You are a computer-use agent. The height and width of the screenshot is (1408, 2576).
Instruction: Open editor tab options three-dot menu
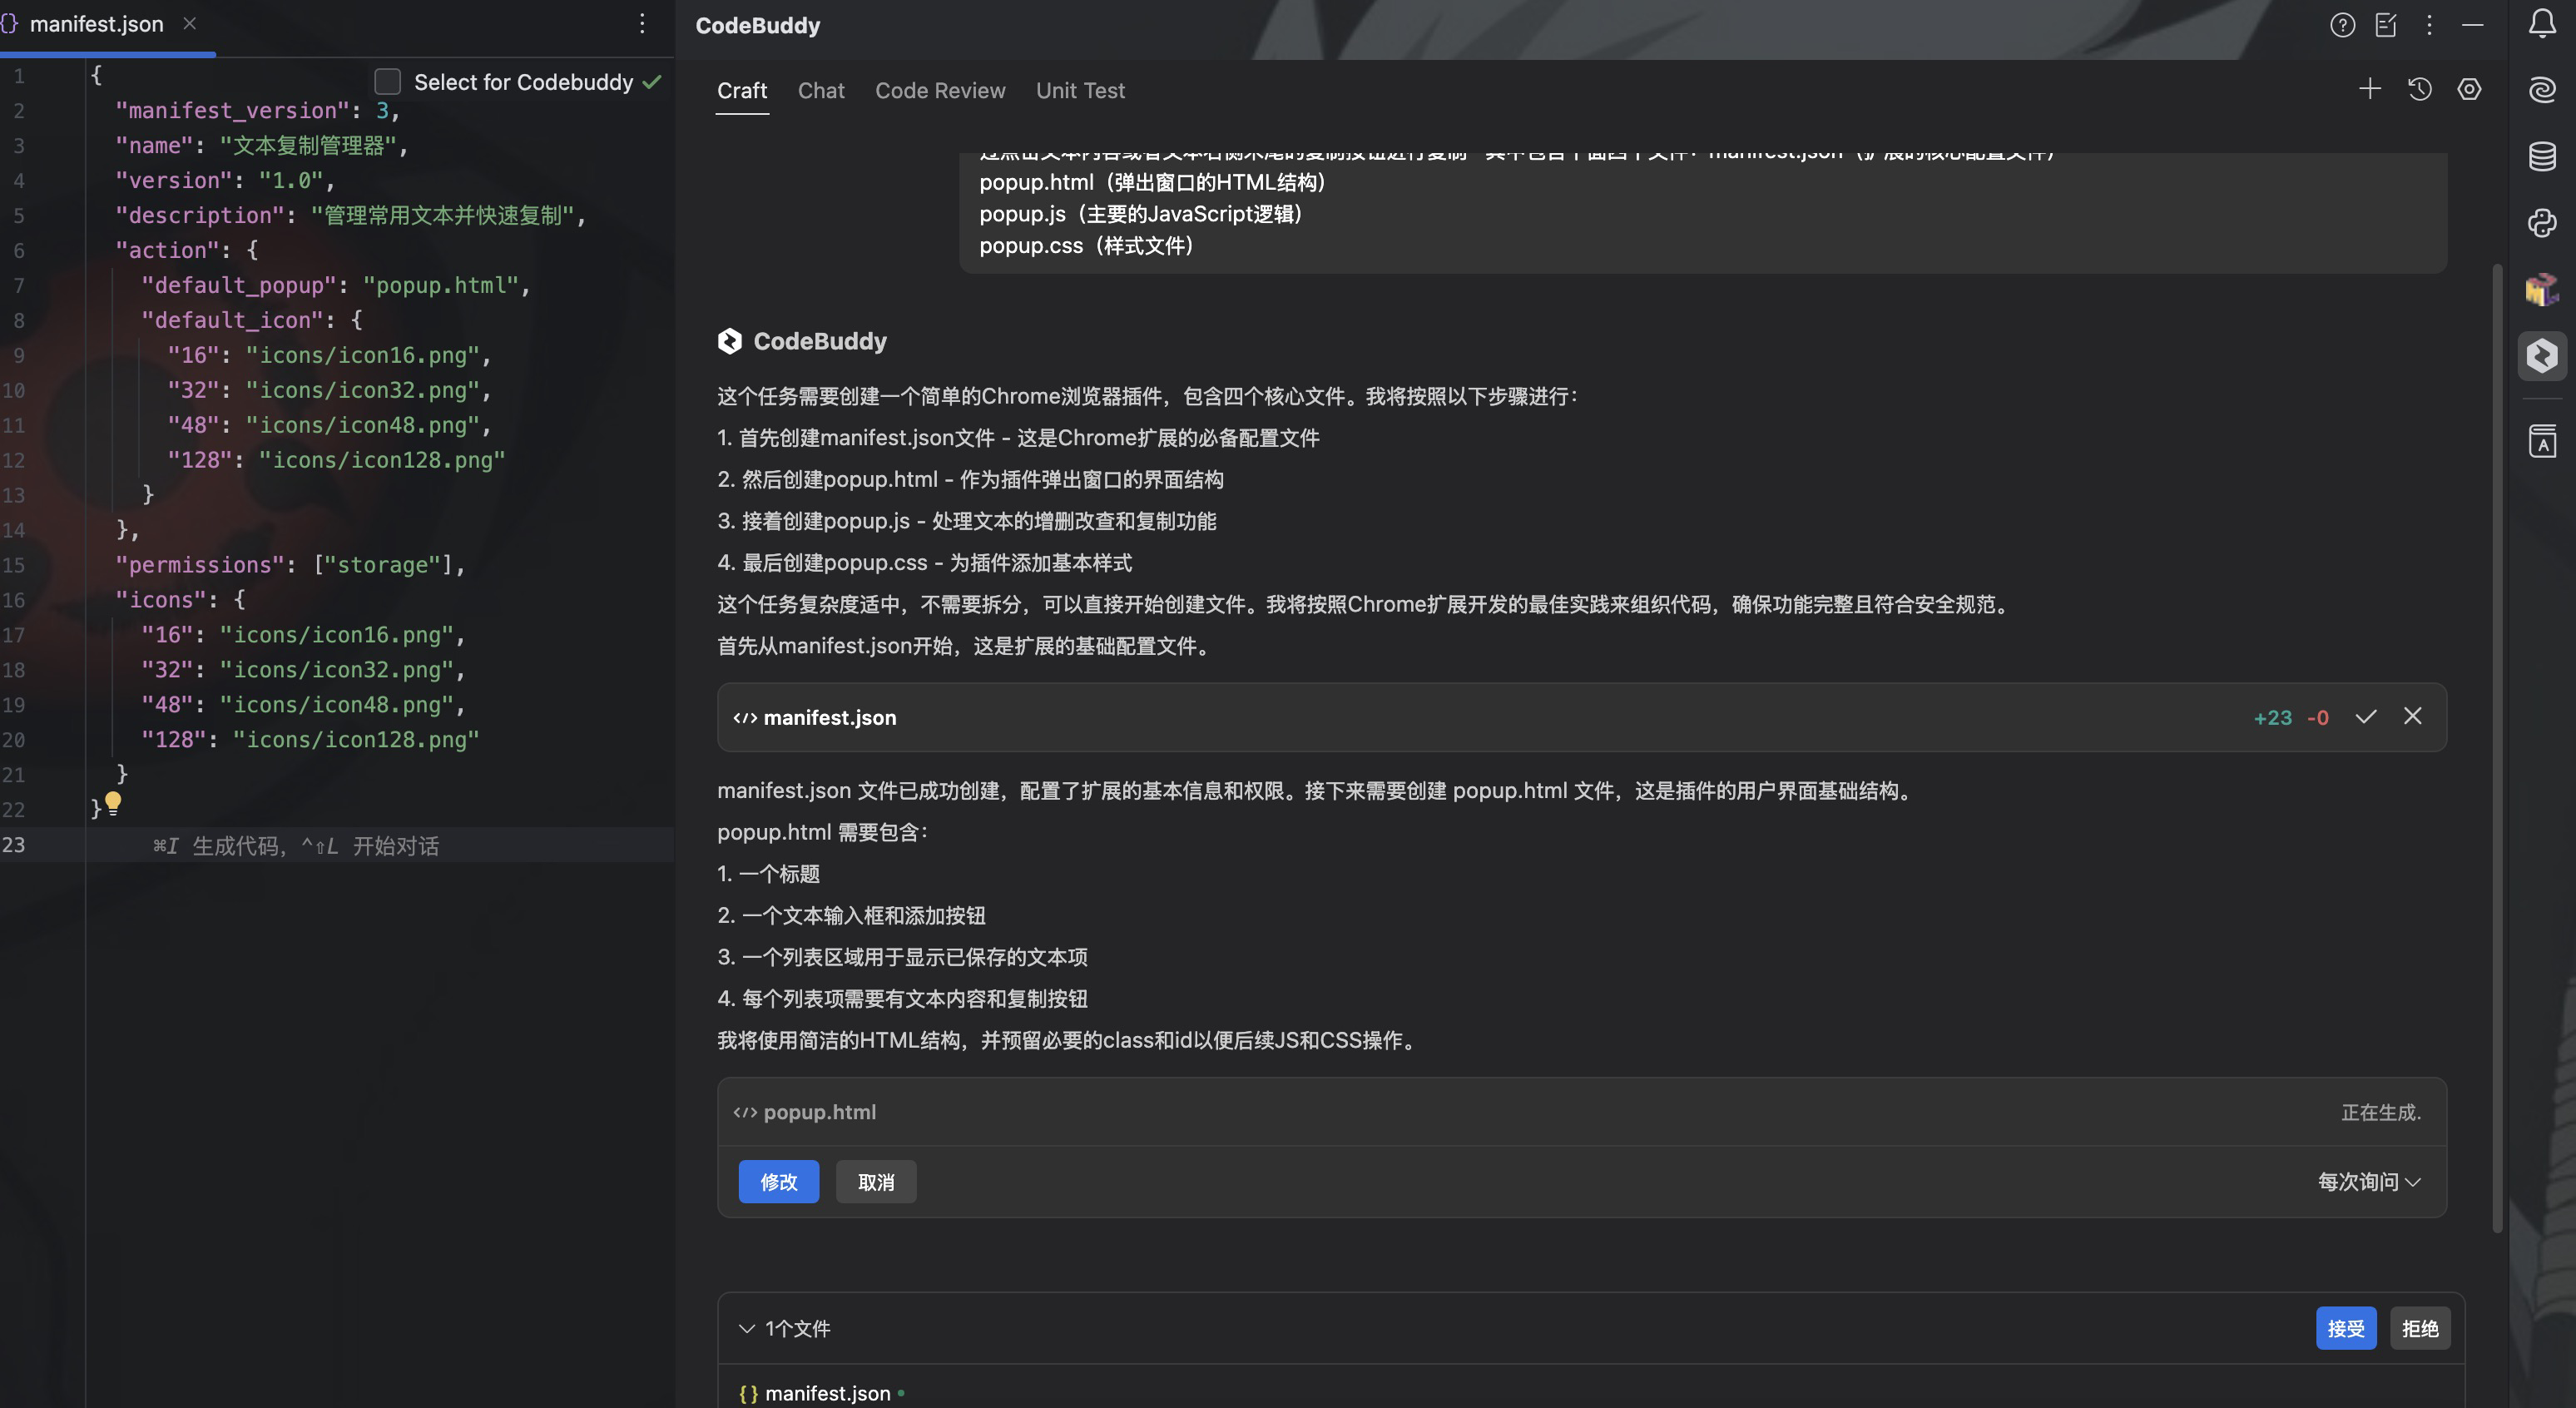pyautogui.click(x=642, y=24)
